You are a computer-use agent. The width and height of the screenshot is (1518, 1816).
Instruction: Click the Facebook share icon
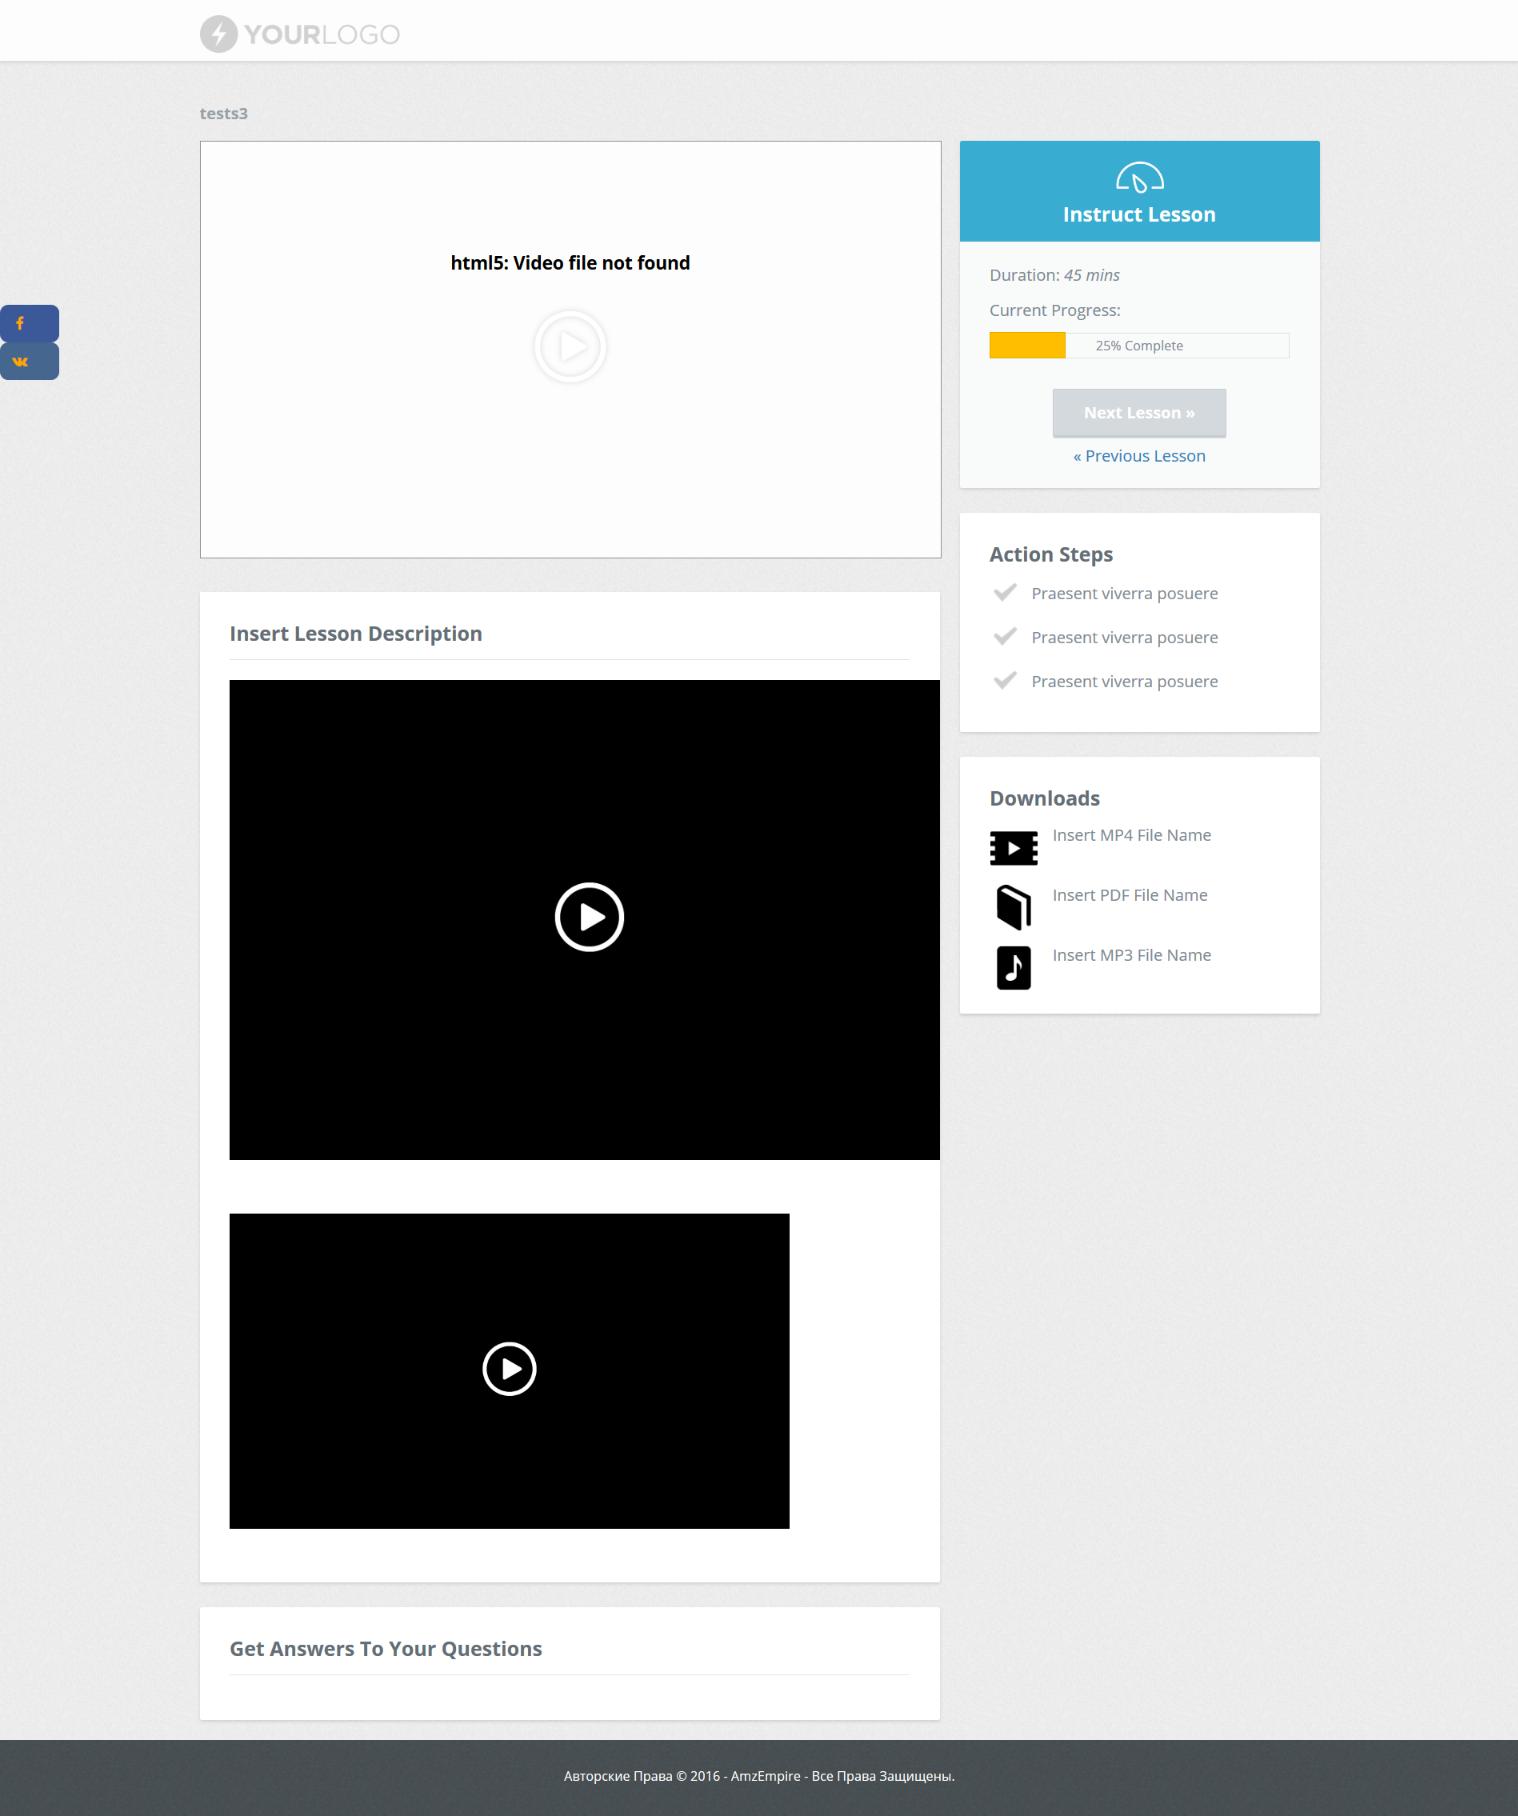click(20, 323)
